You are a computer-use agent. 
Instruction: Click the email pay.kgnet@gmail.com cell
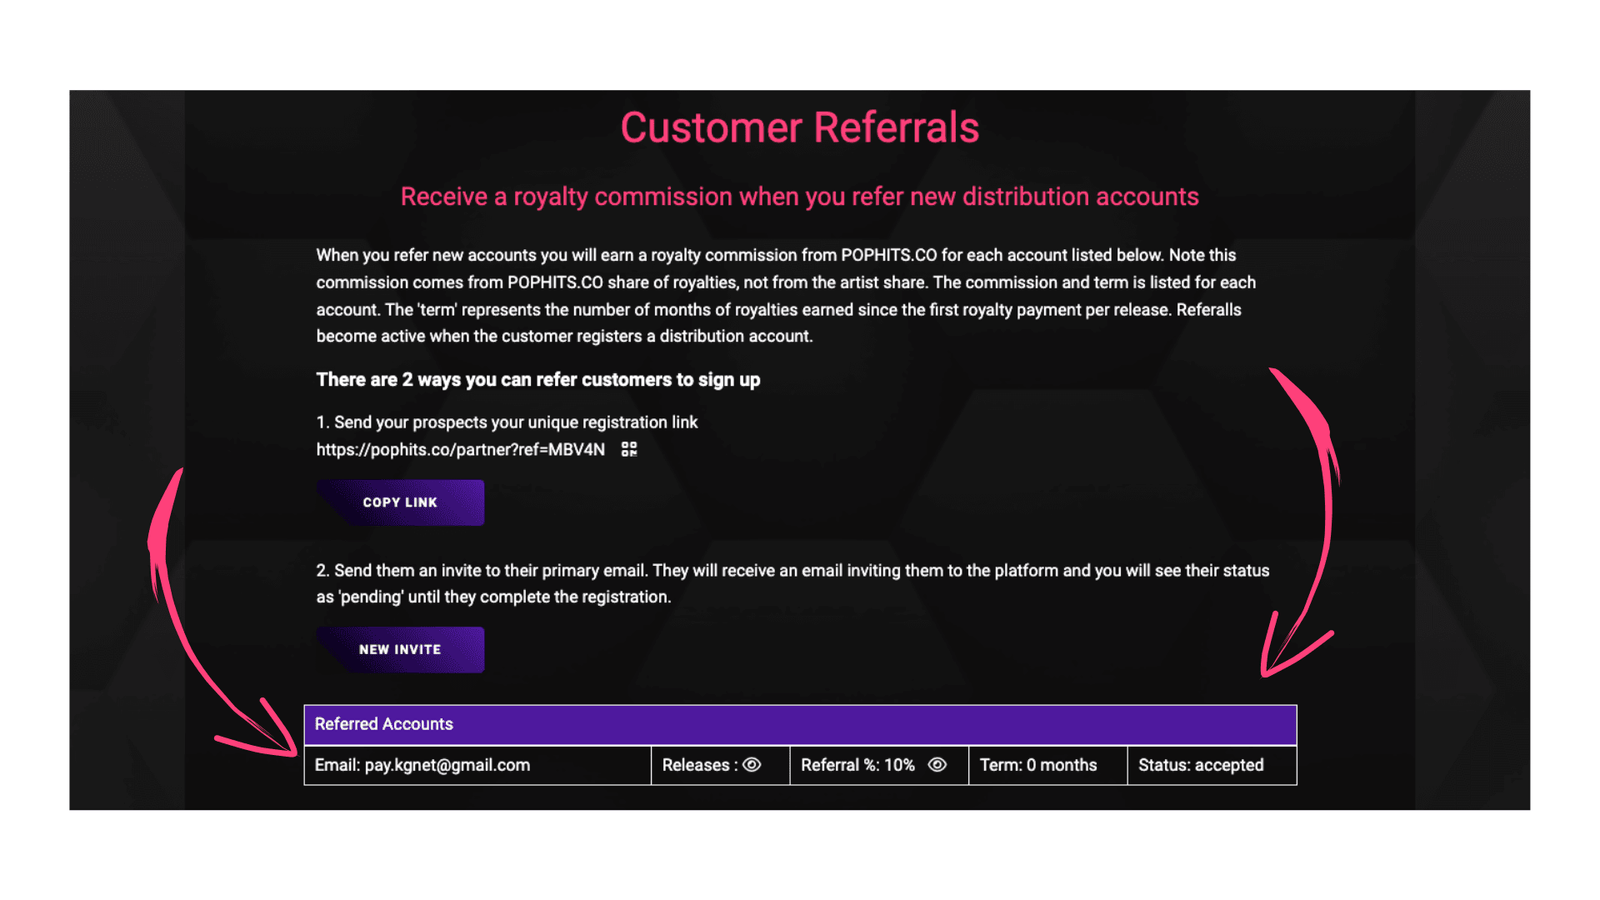pyautogui.click(x=478, y=765)
